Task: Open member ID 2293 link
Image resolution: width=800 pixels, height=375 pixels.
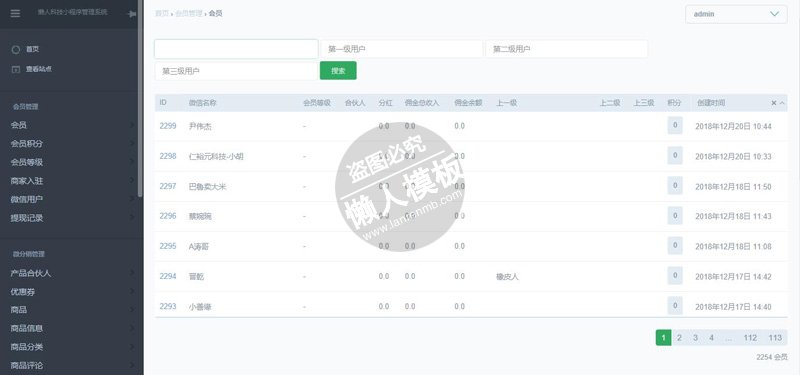Action: pyautogui.click(x=168, y=306)
